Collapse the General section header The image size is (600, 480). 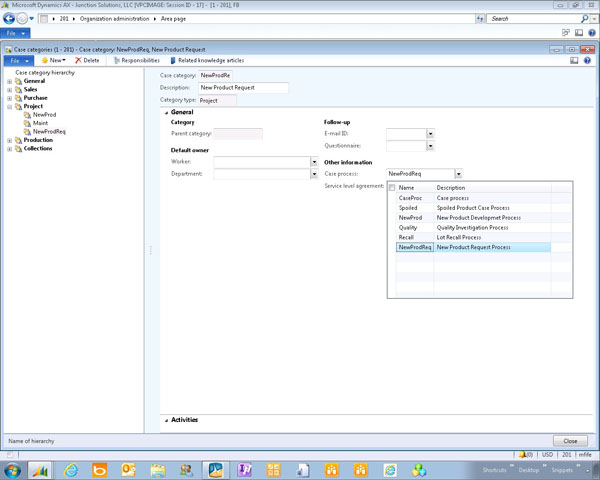click(180, 112)
